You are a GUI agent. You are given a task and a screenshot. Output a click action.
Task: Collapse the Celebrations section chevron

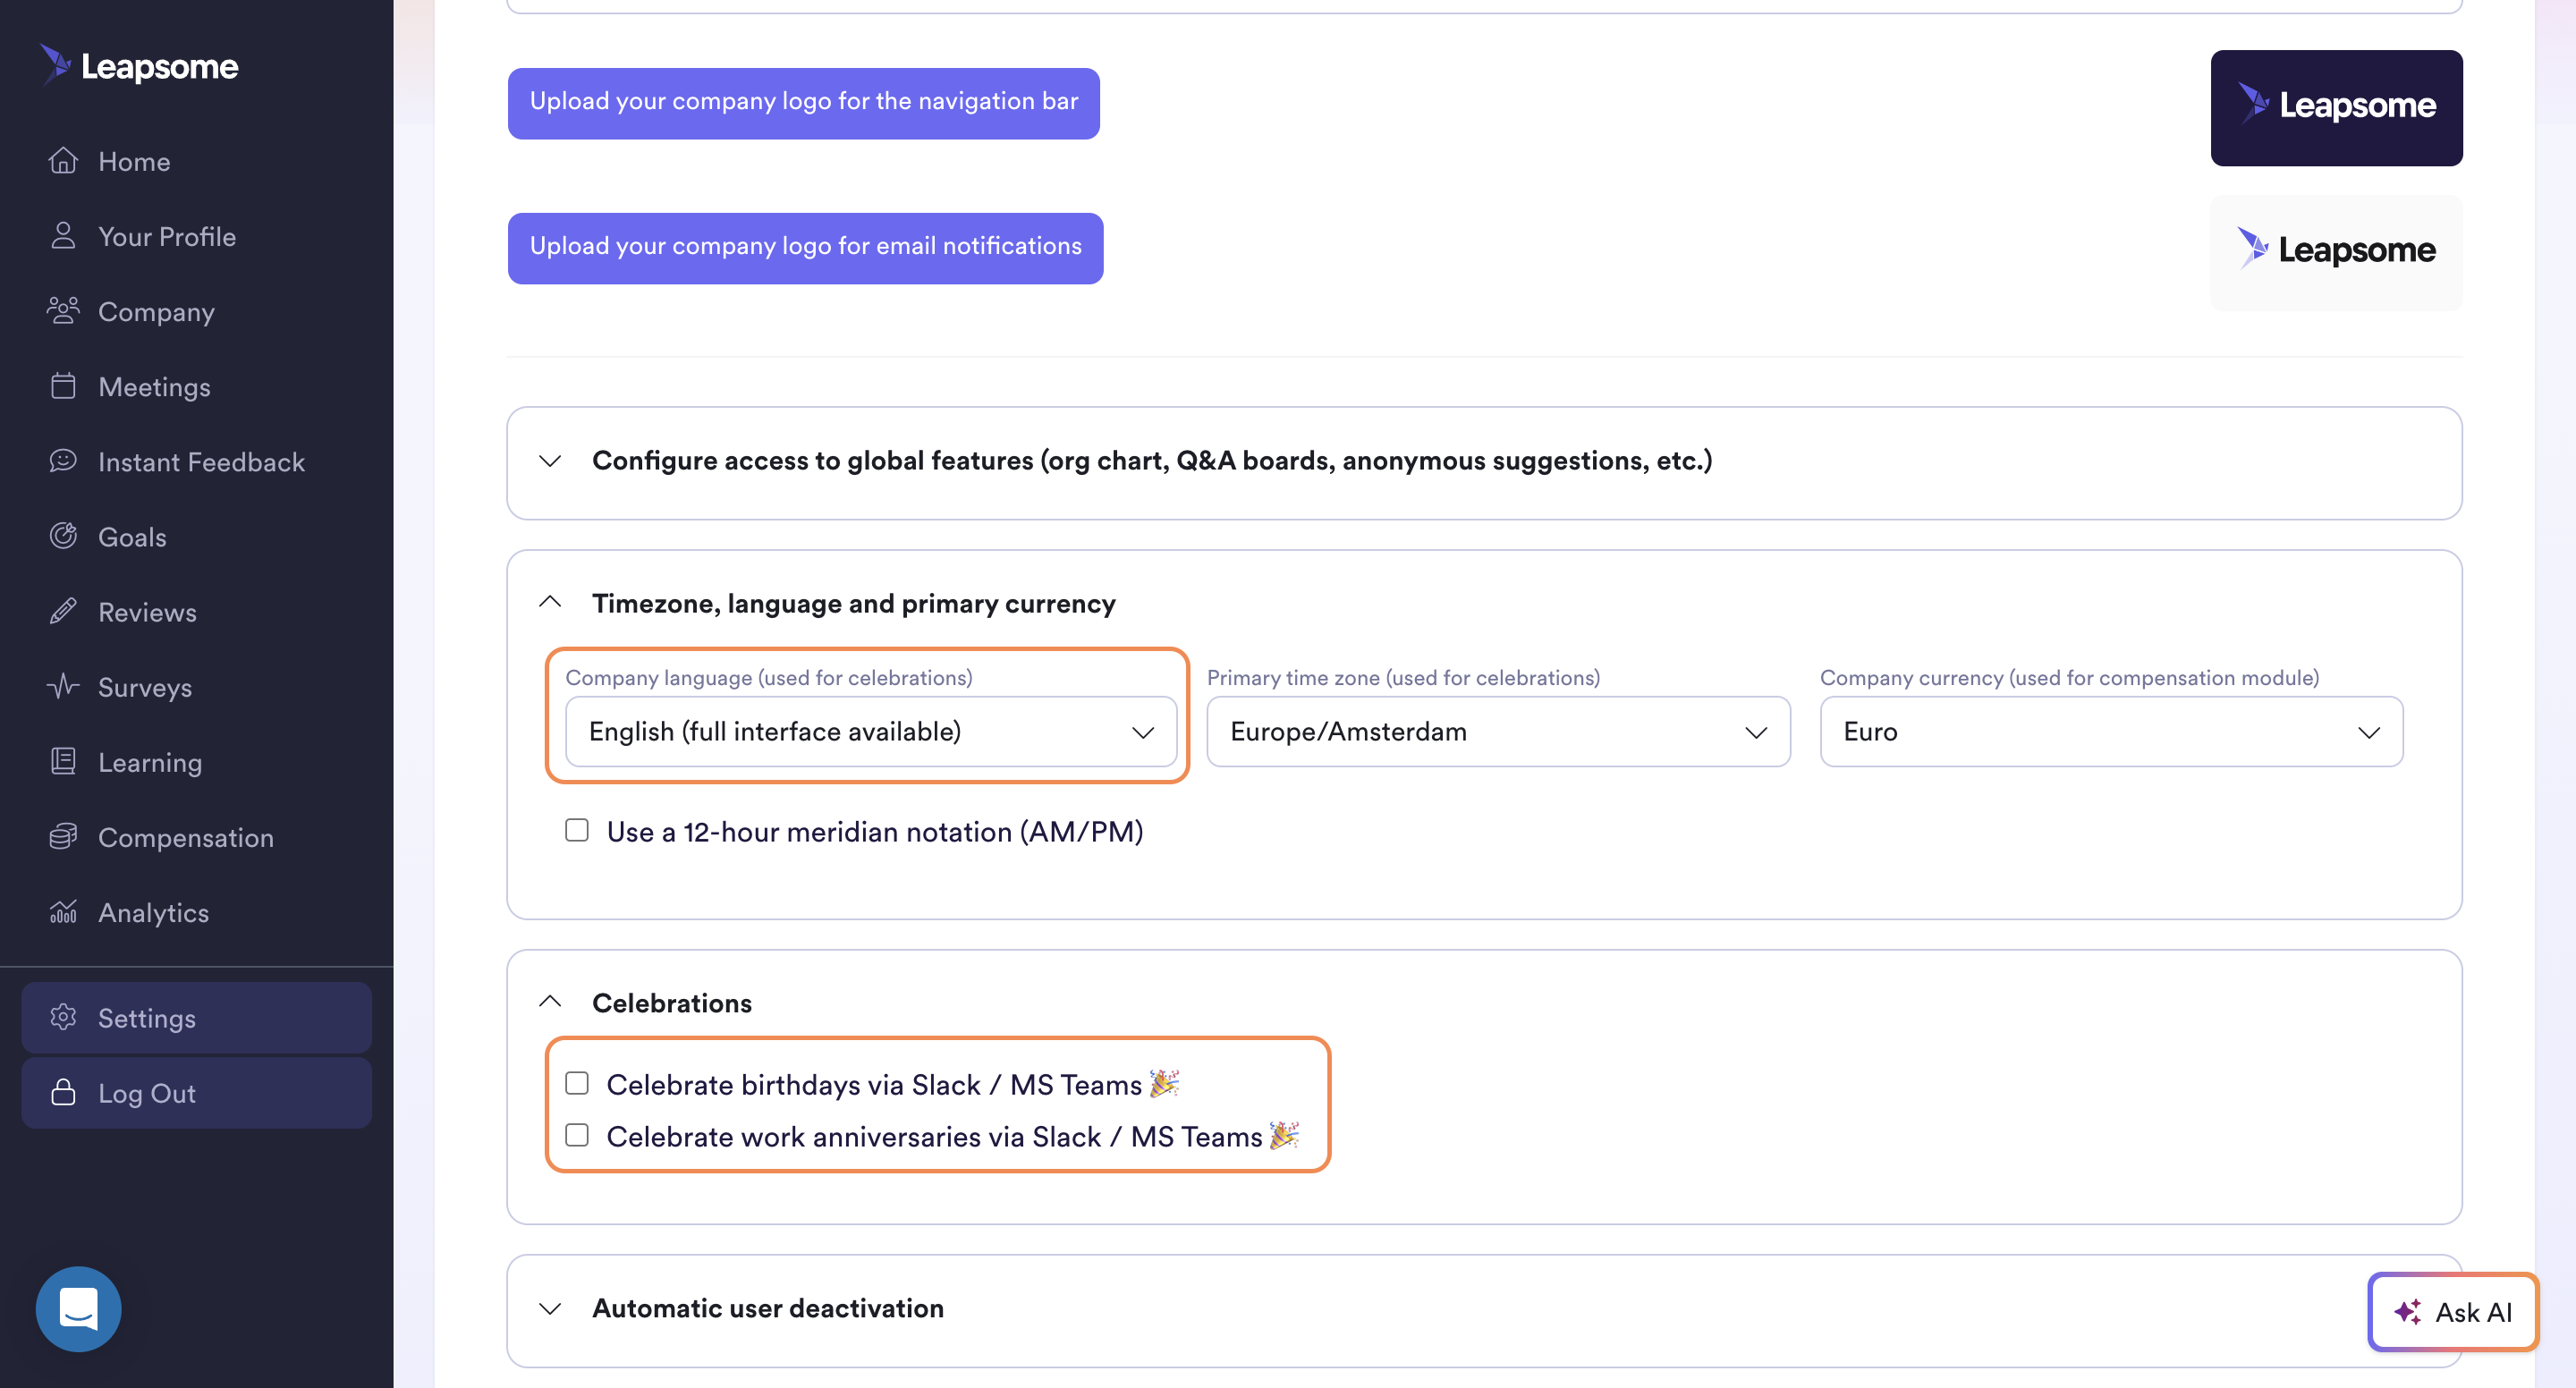point(550,1001)
